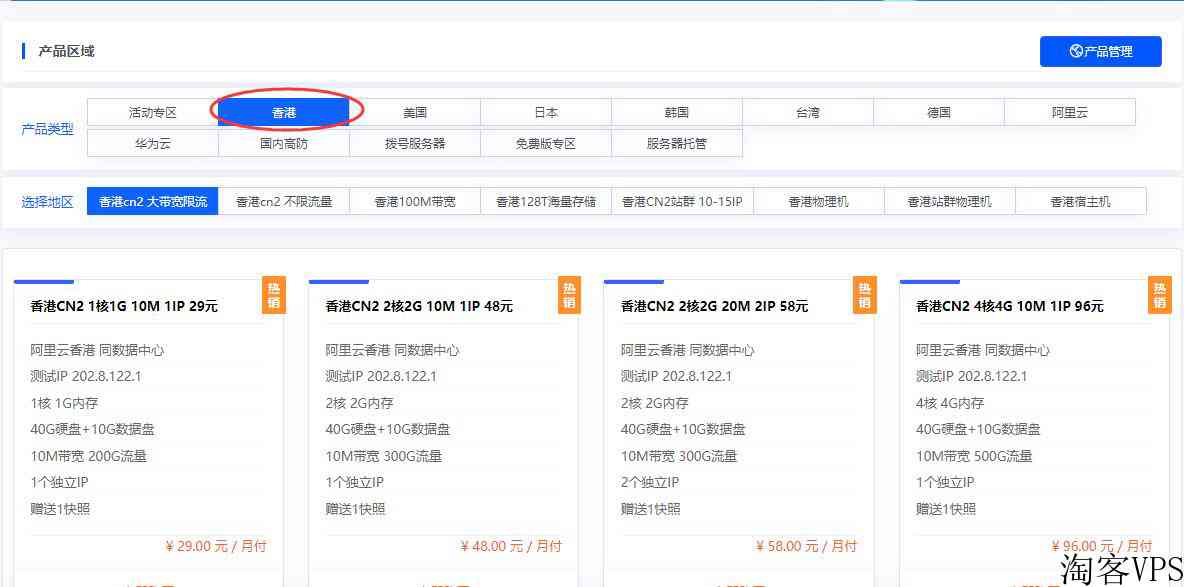Click the 香港CN2 4核4G 96元 plan title
This screenshot has width=1184, height=587.
[1009, 306]
